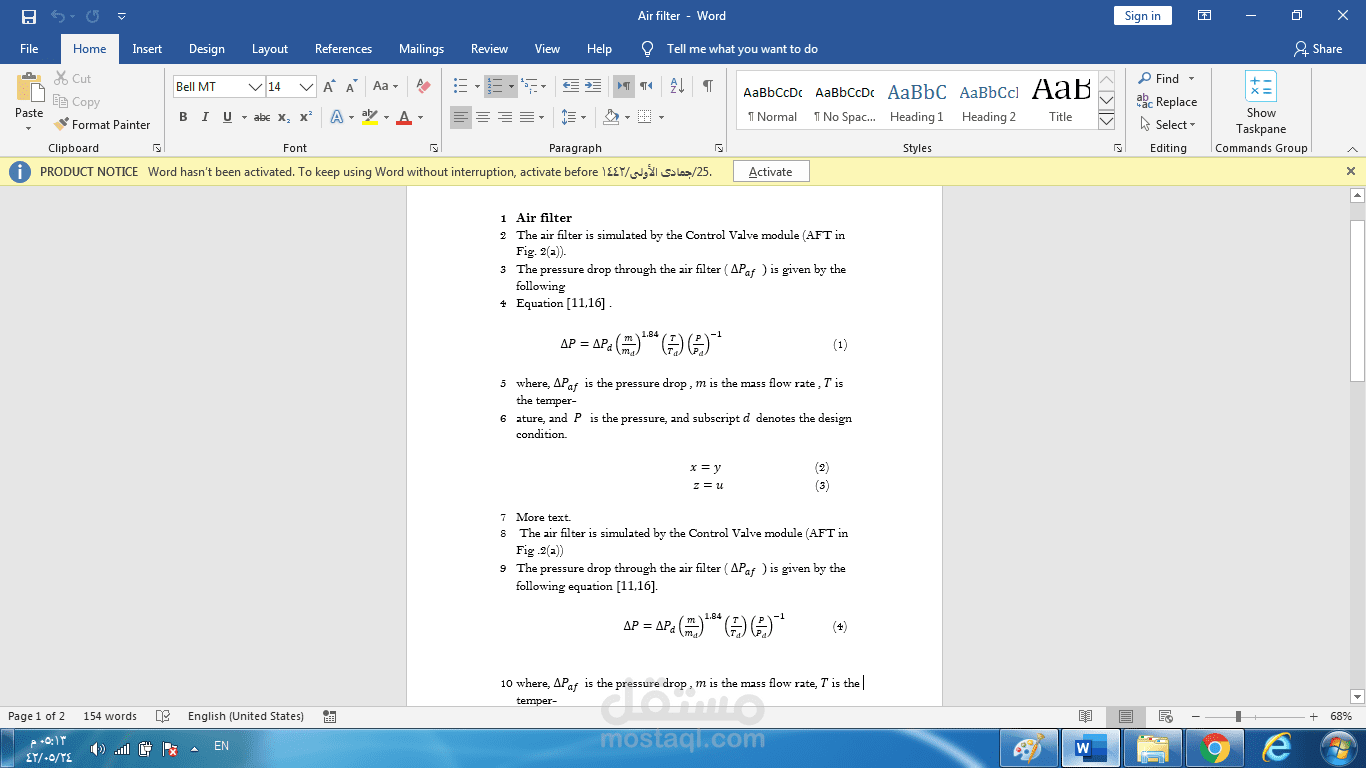The width and height of the screenshot is (1366, 768).
Task: Open the Change Case dropdown
Action: 385,87
